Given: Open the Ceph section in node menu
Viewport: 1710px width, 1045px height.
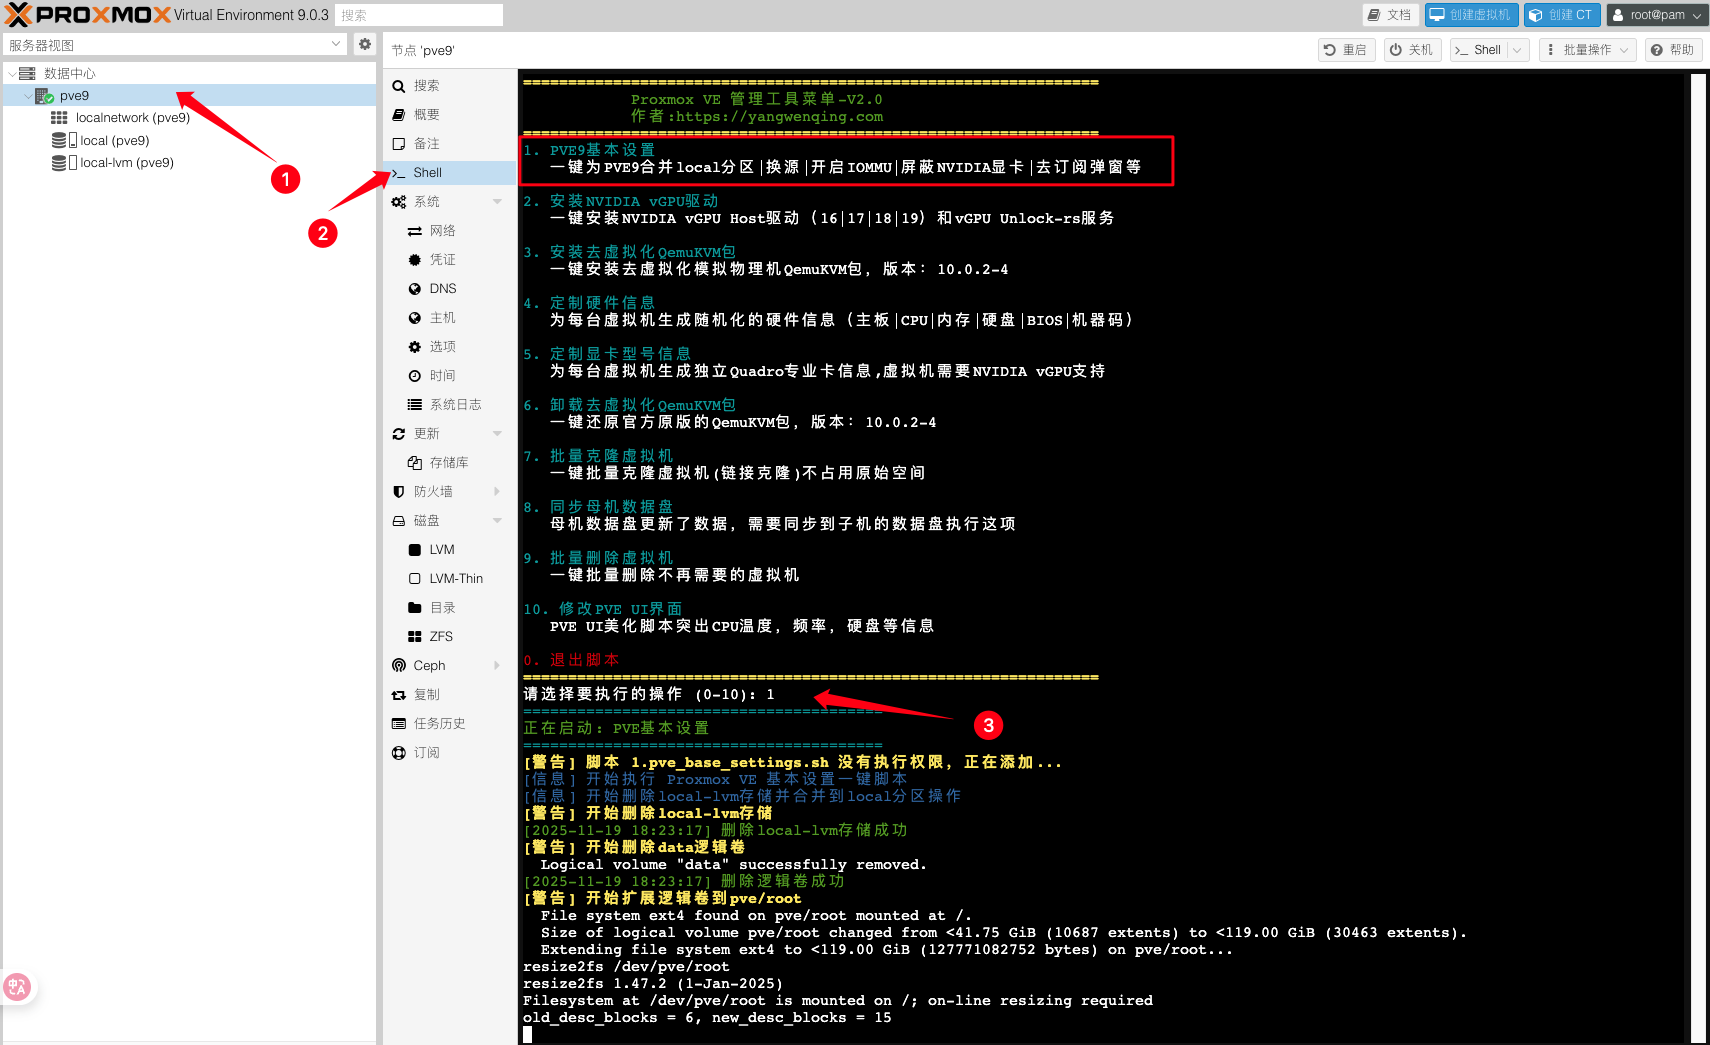Looking at the screenshot, I should 429,665.
